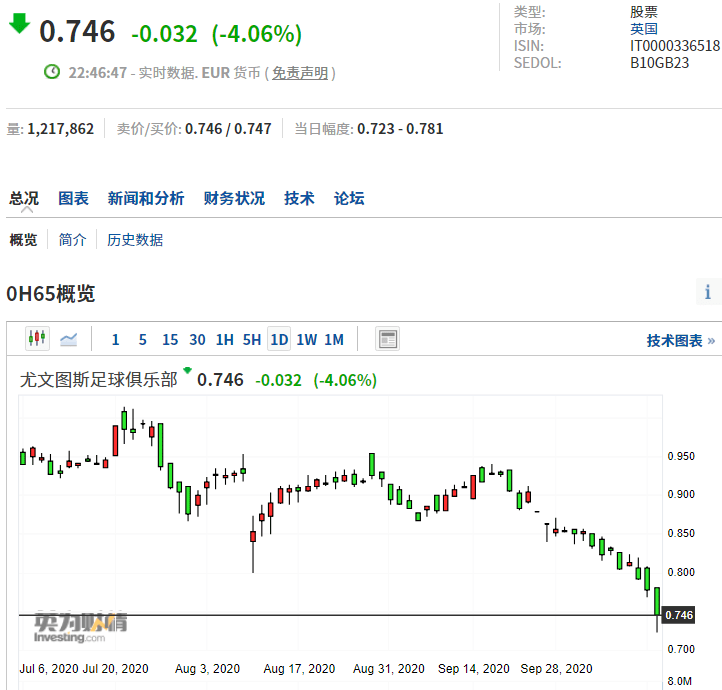
Task: Open the 技术图表 link
Action: (681, 341)
